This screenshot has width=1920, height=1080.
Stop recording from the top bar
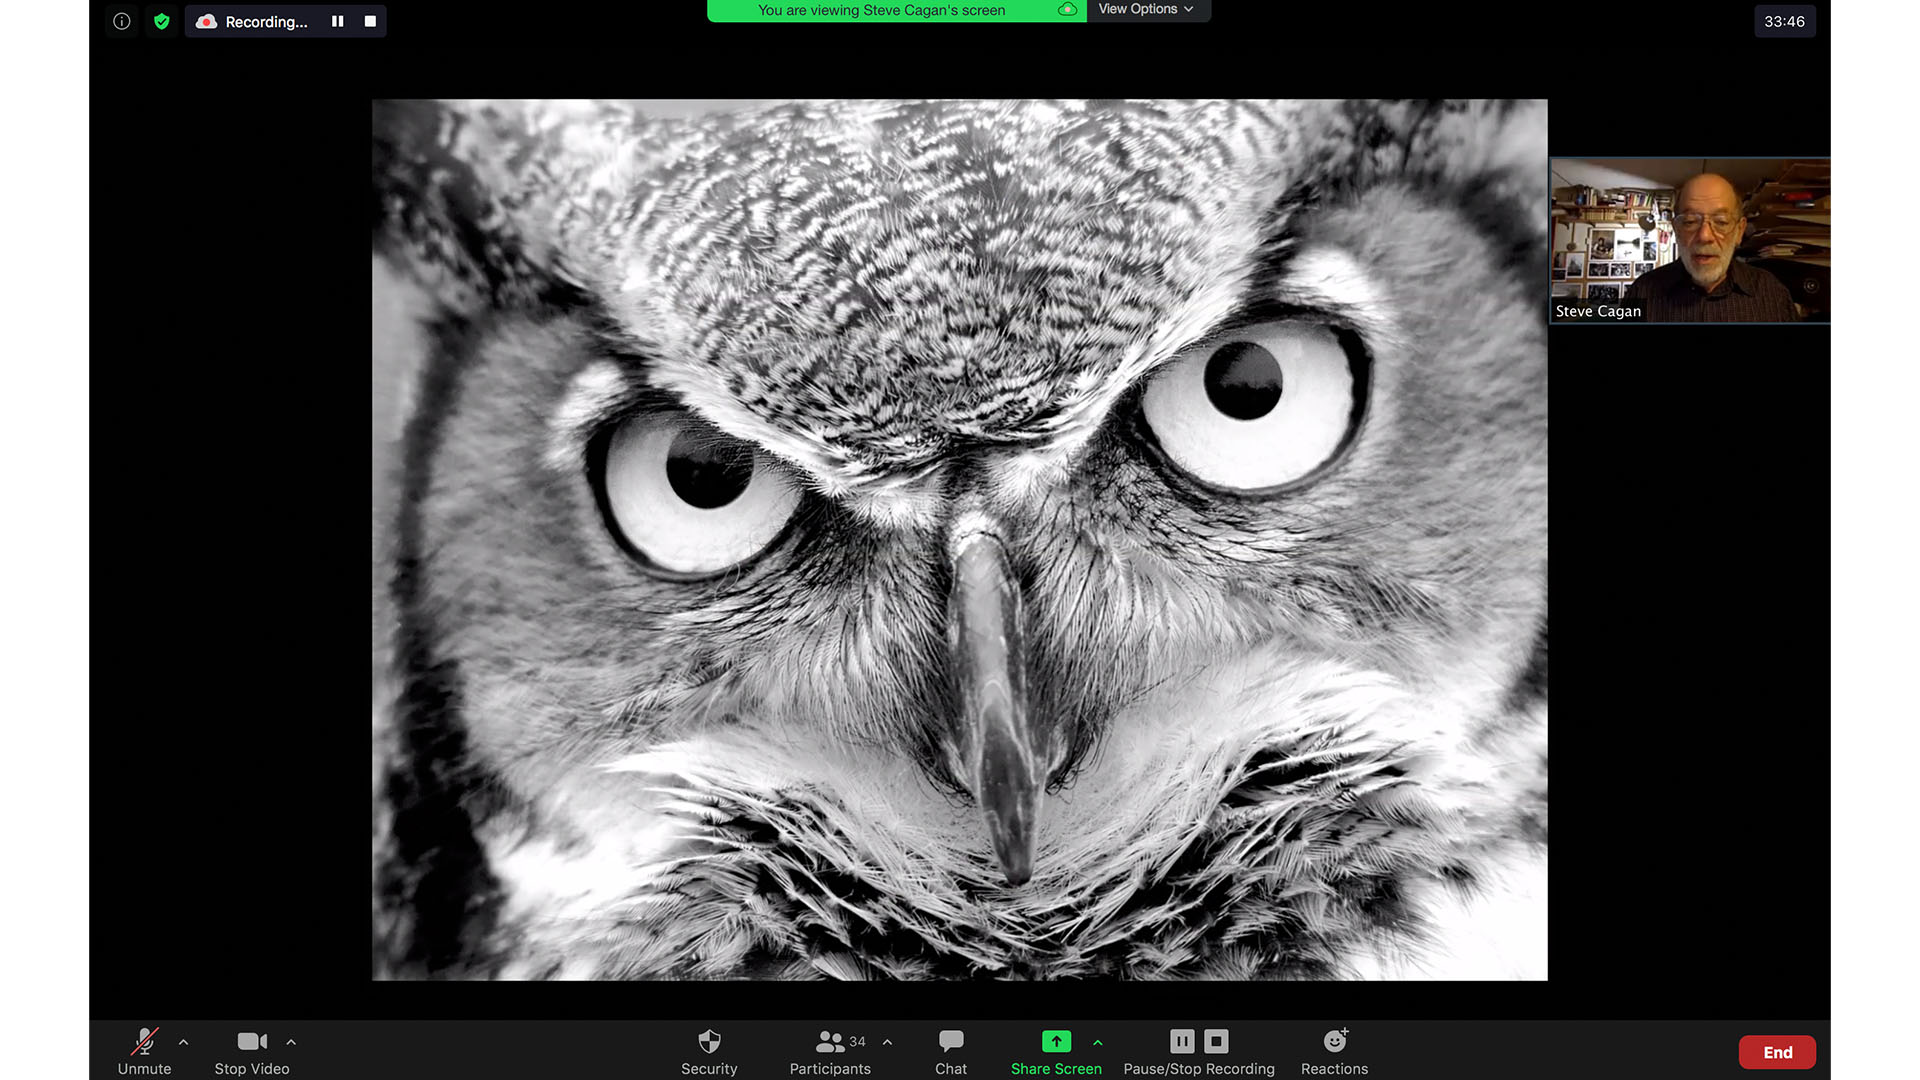[370, 21]
